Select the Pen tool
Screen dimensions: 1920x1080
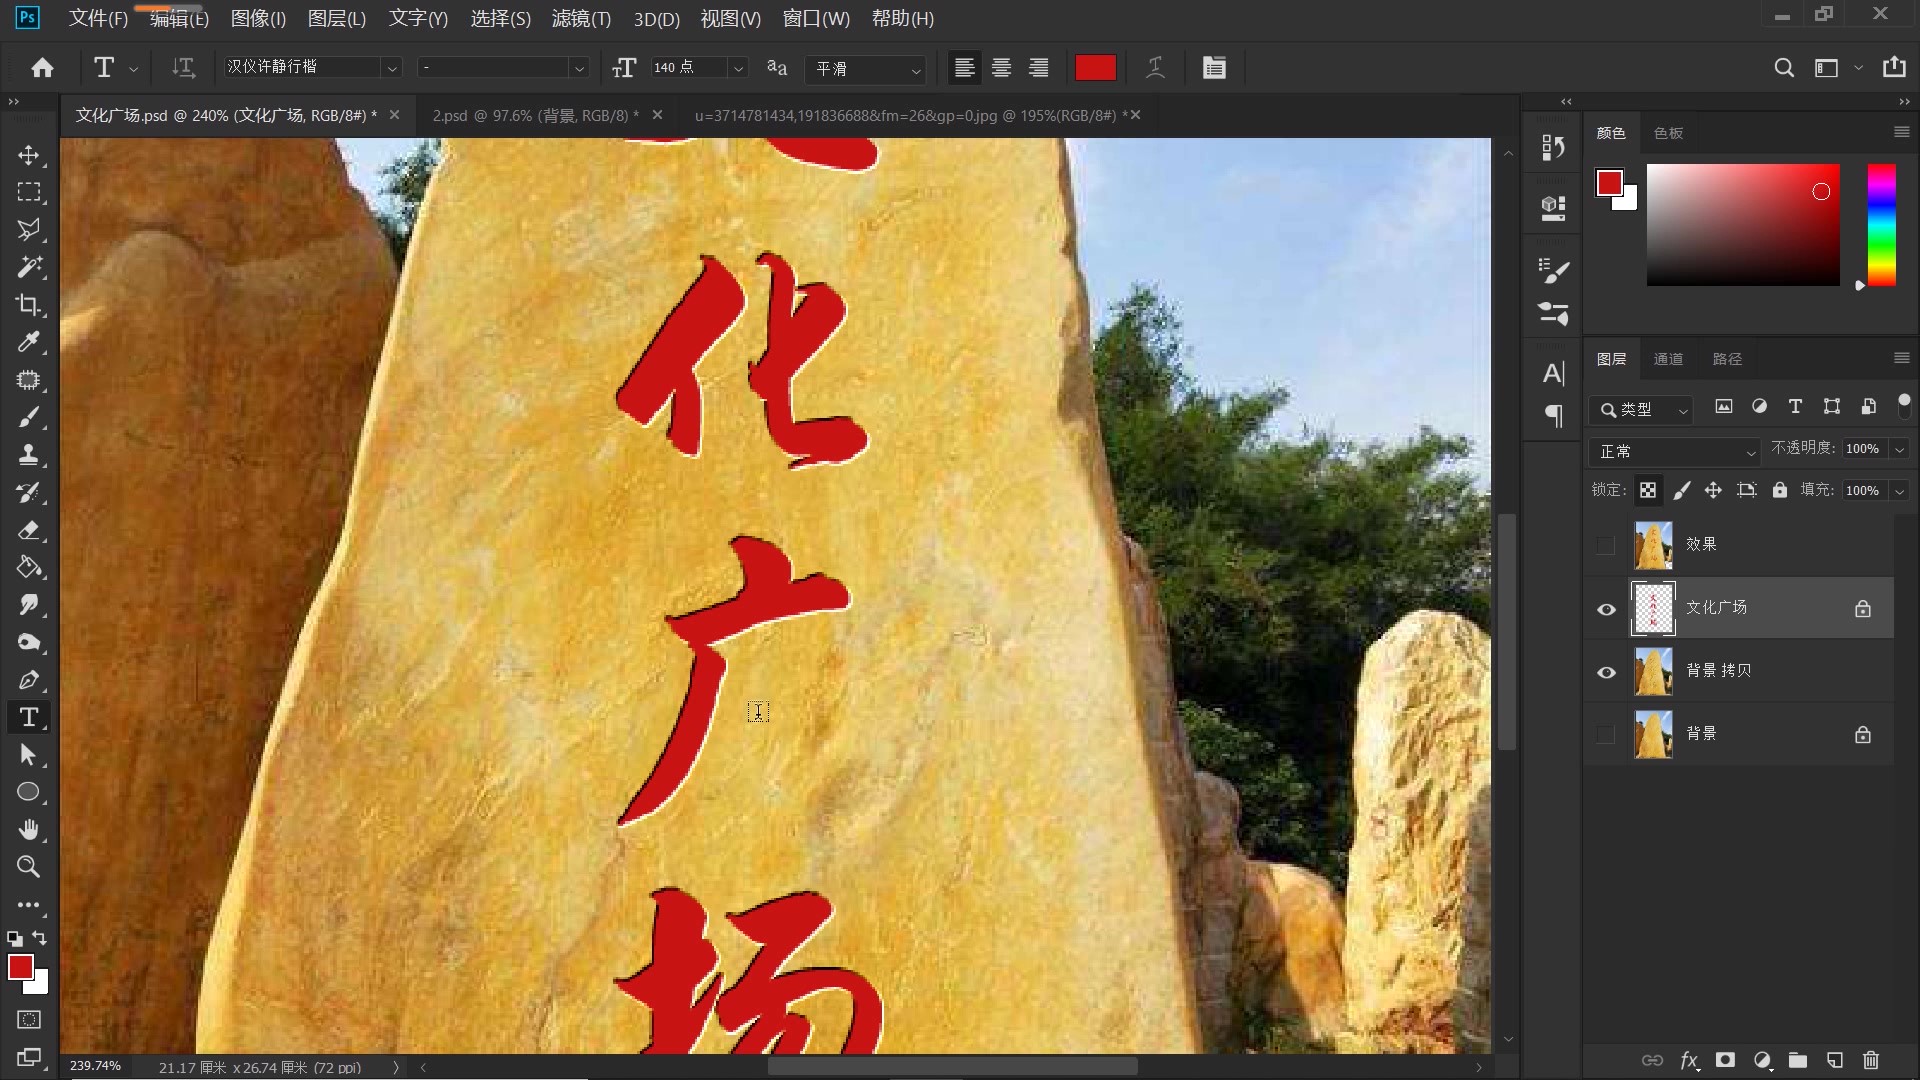pyautogui.click(x=29, y=680)
